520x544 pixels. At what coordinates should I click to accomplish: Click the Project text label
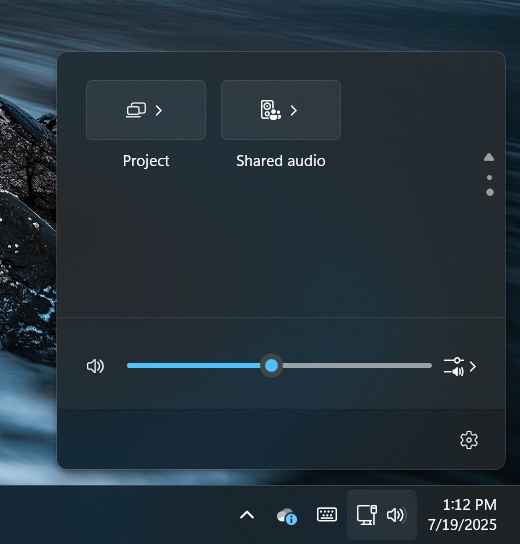click(146, 161)
